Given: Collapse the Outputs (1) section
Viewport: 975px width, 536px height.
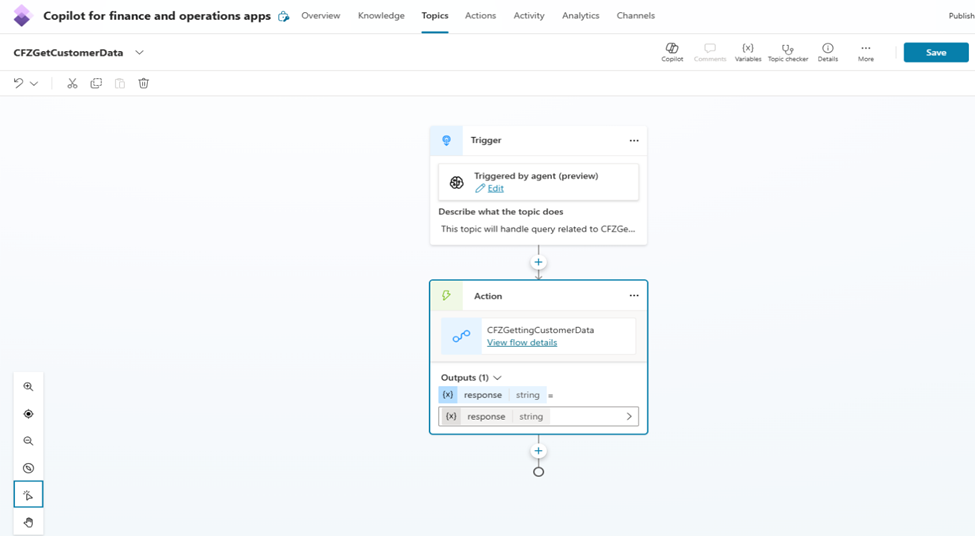Looking at the screenshot, I should pyautogui.click(x=497, y=377).
